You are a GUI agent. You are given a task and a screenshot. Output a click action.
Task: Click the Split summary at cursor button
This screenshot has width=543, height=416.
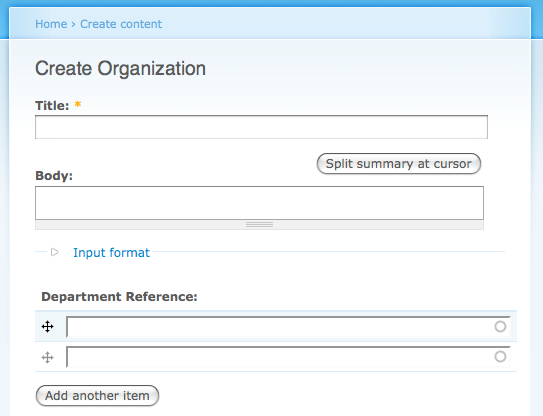pyautogui.click(x=399, y=163)
